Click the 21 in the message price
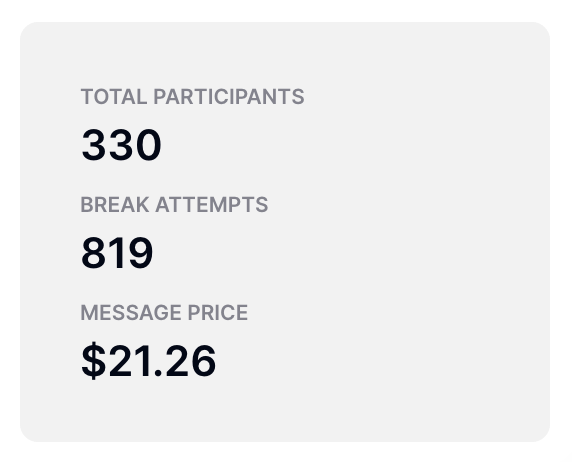This screenshot has height=462, width=572. [130, 361]
